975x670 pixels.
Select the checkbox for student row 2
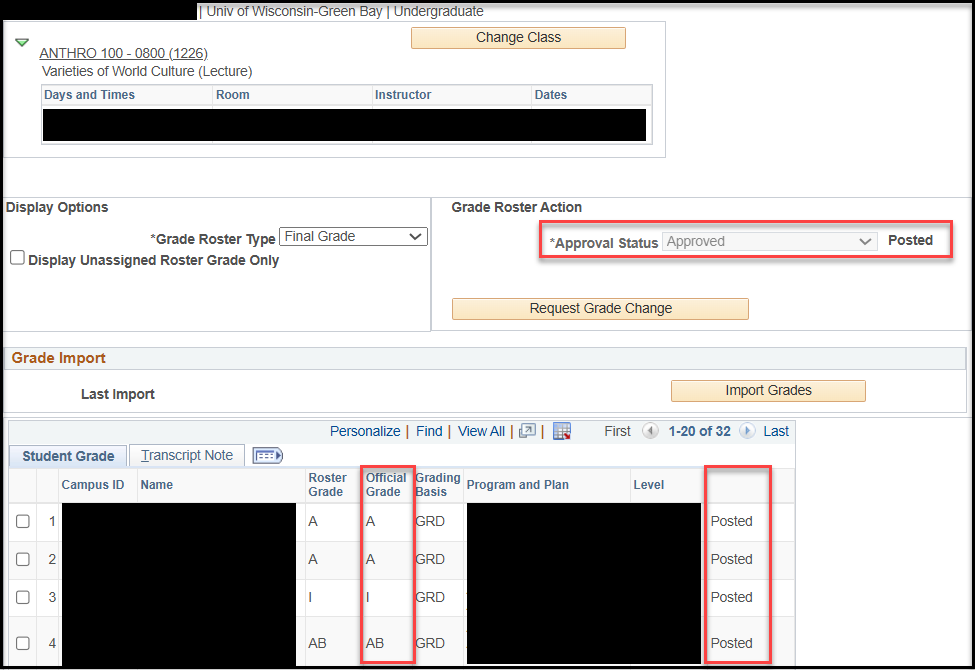(x=23, y=559)
